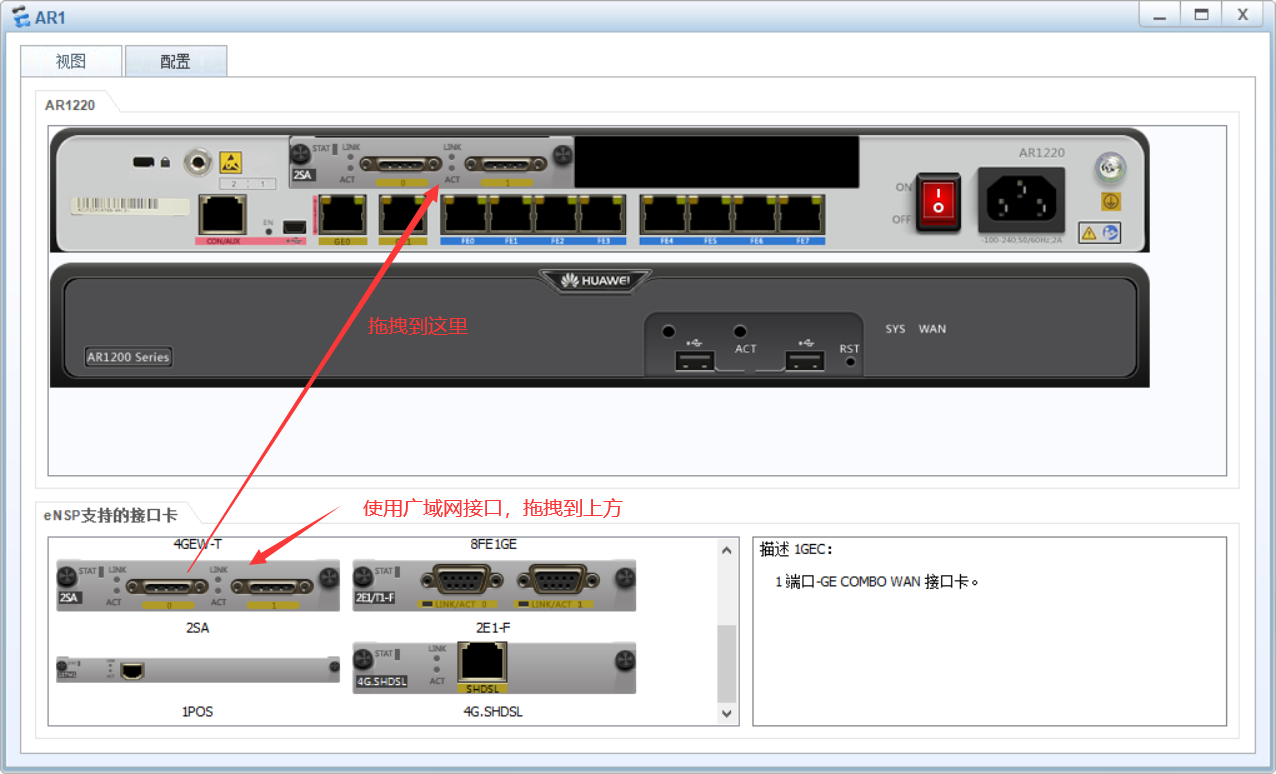Viewport: 1276px width, 774px height.
Task: Select the FE3 Ethernet port
Action: [x=602, y=215]
